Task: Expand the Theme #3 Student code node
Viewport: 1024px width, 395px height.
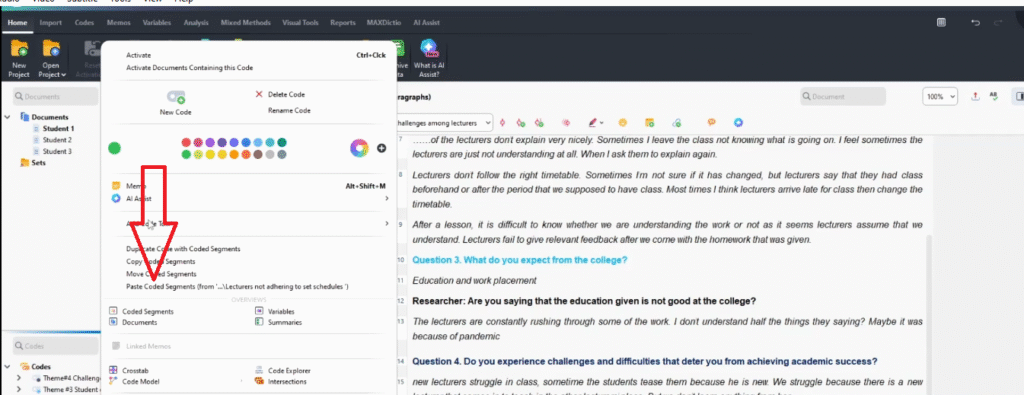Action: [x=18, y=390]
